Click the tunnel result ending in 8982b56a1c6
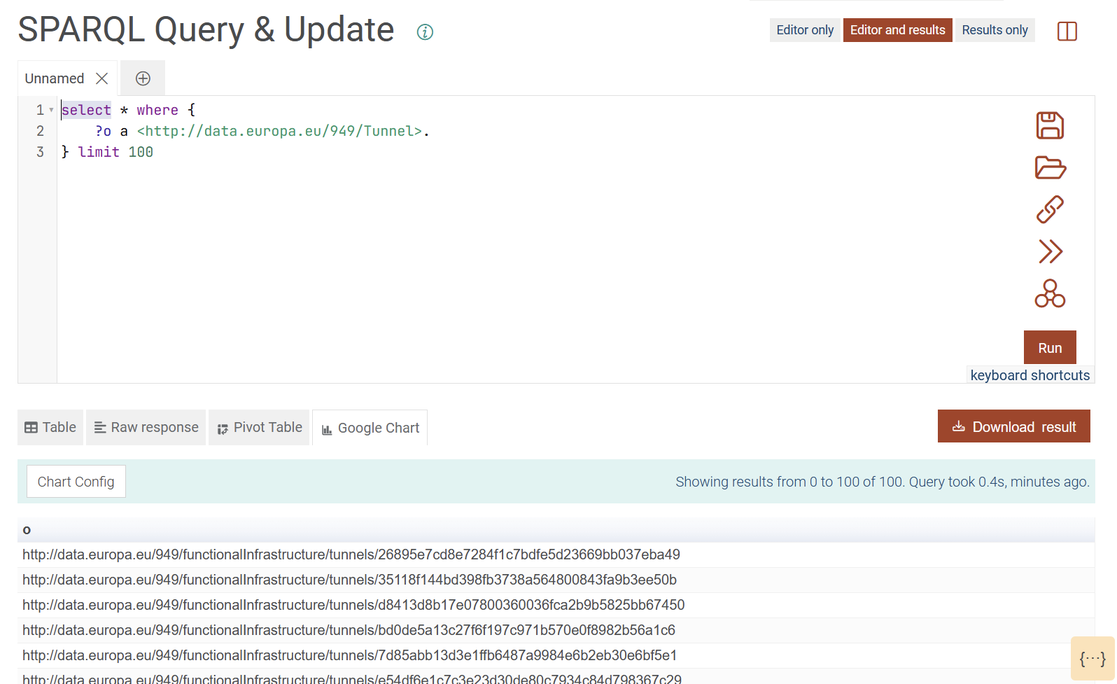Viewport: 1117px width, 684px height. tap(348, 630)
